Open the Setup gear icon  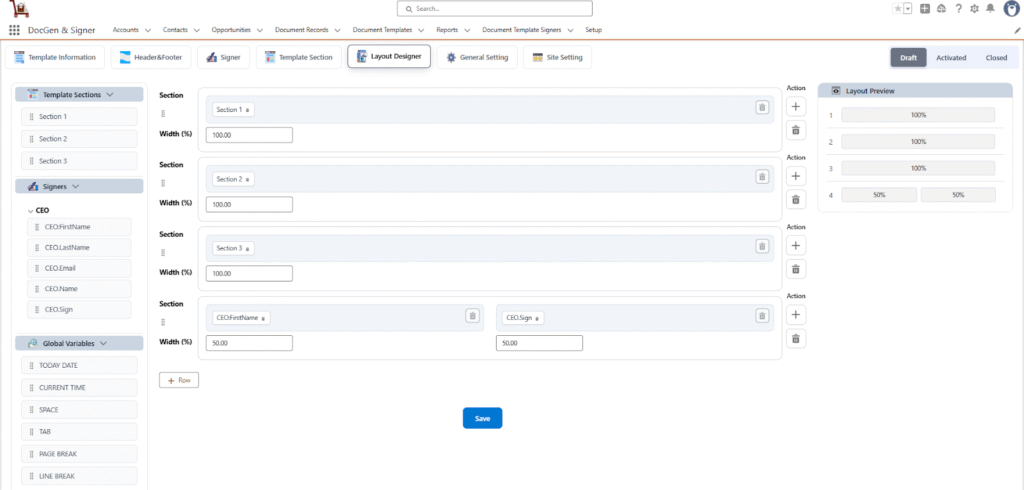coord(975,9)
